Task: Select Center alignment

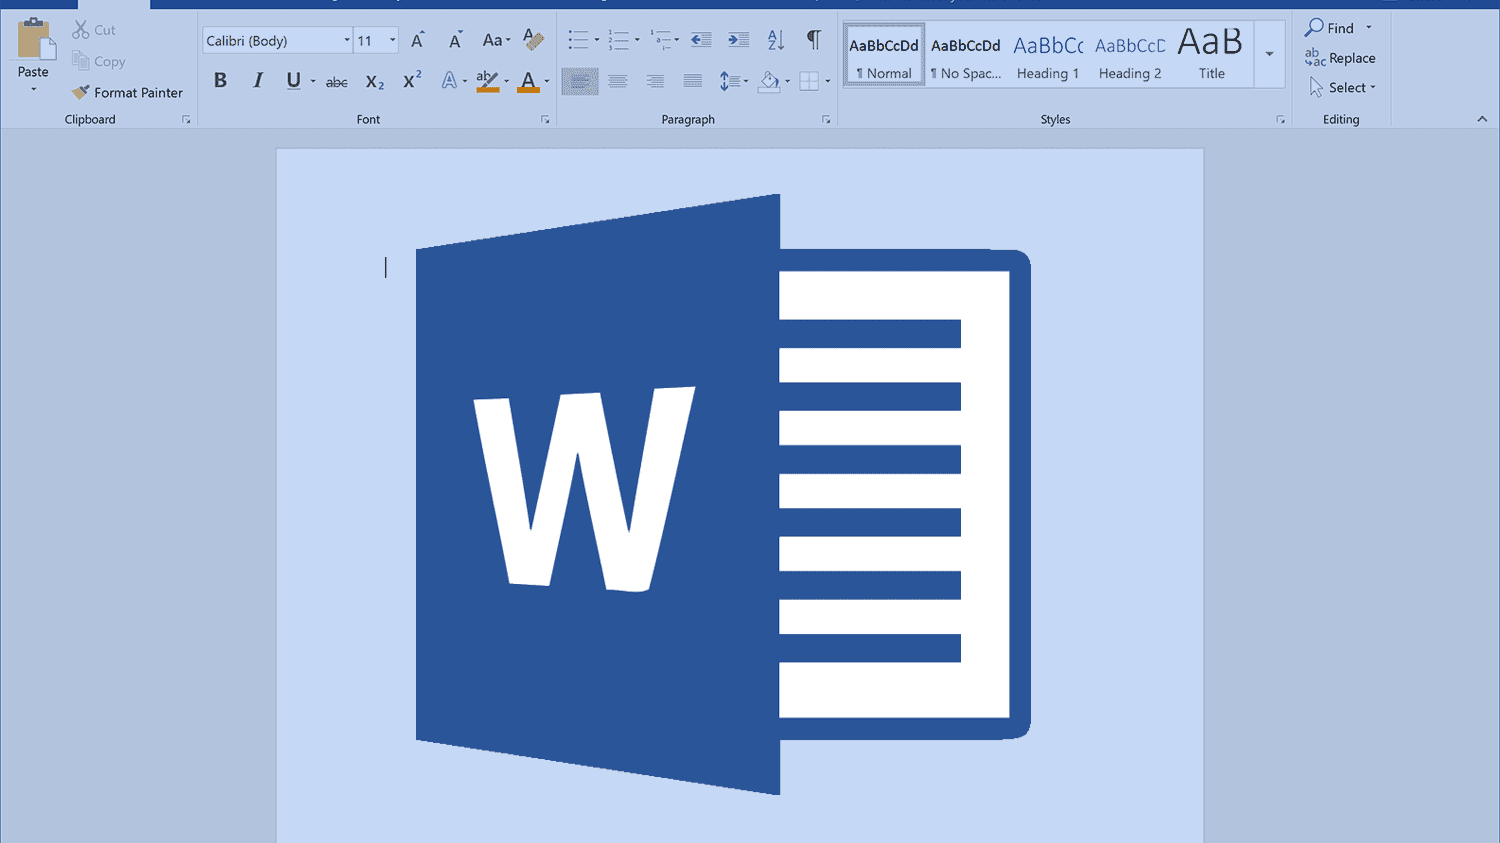Action: point(618,81)
